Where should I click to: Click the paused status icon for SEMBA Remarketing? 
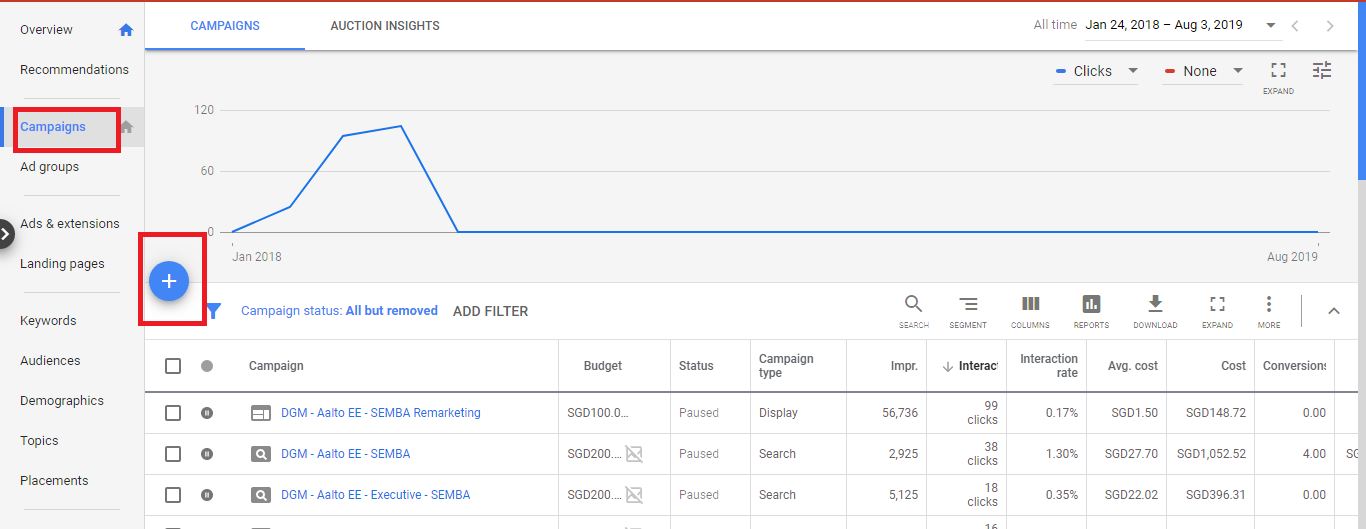(207, 413)
